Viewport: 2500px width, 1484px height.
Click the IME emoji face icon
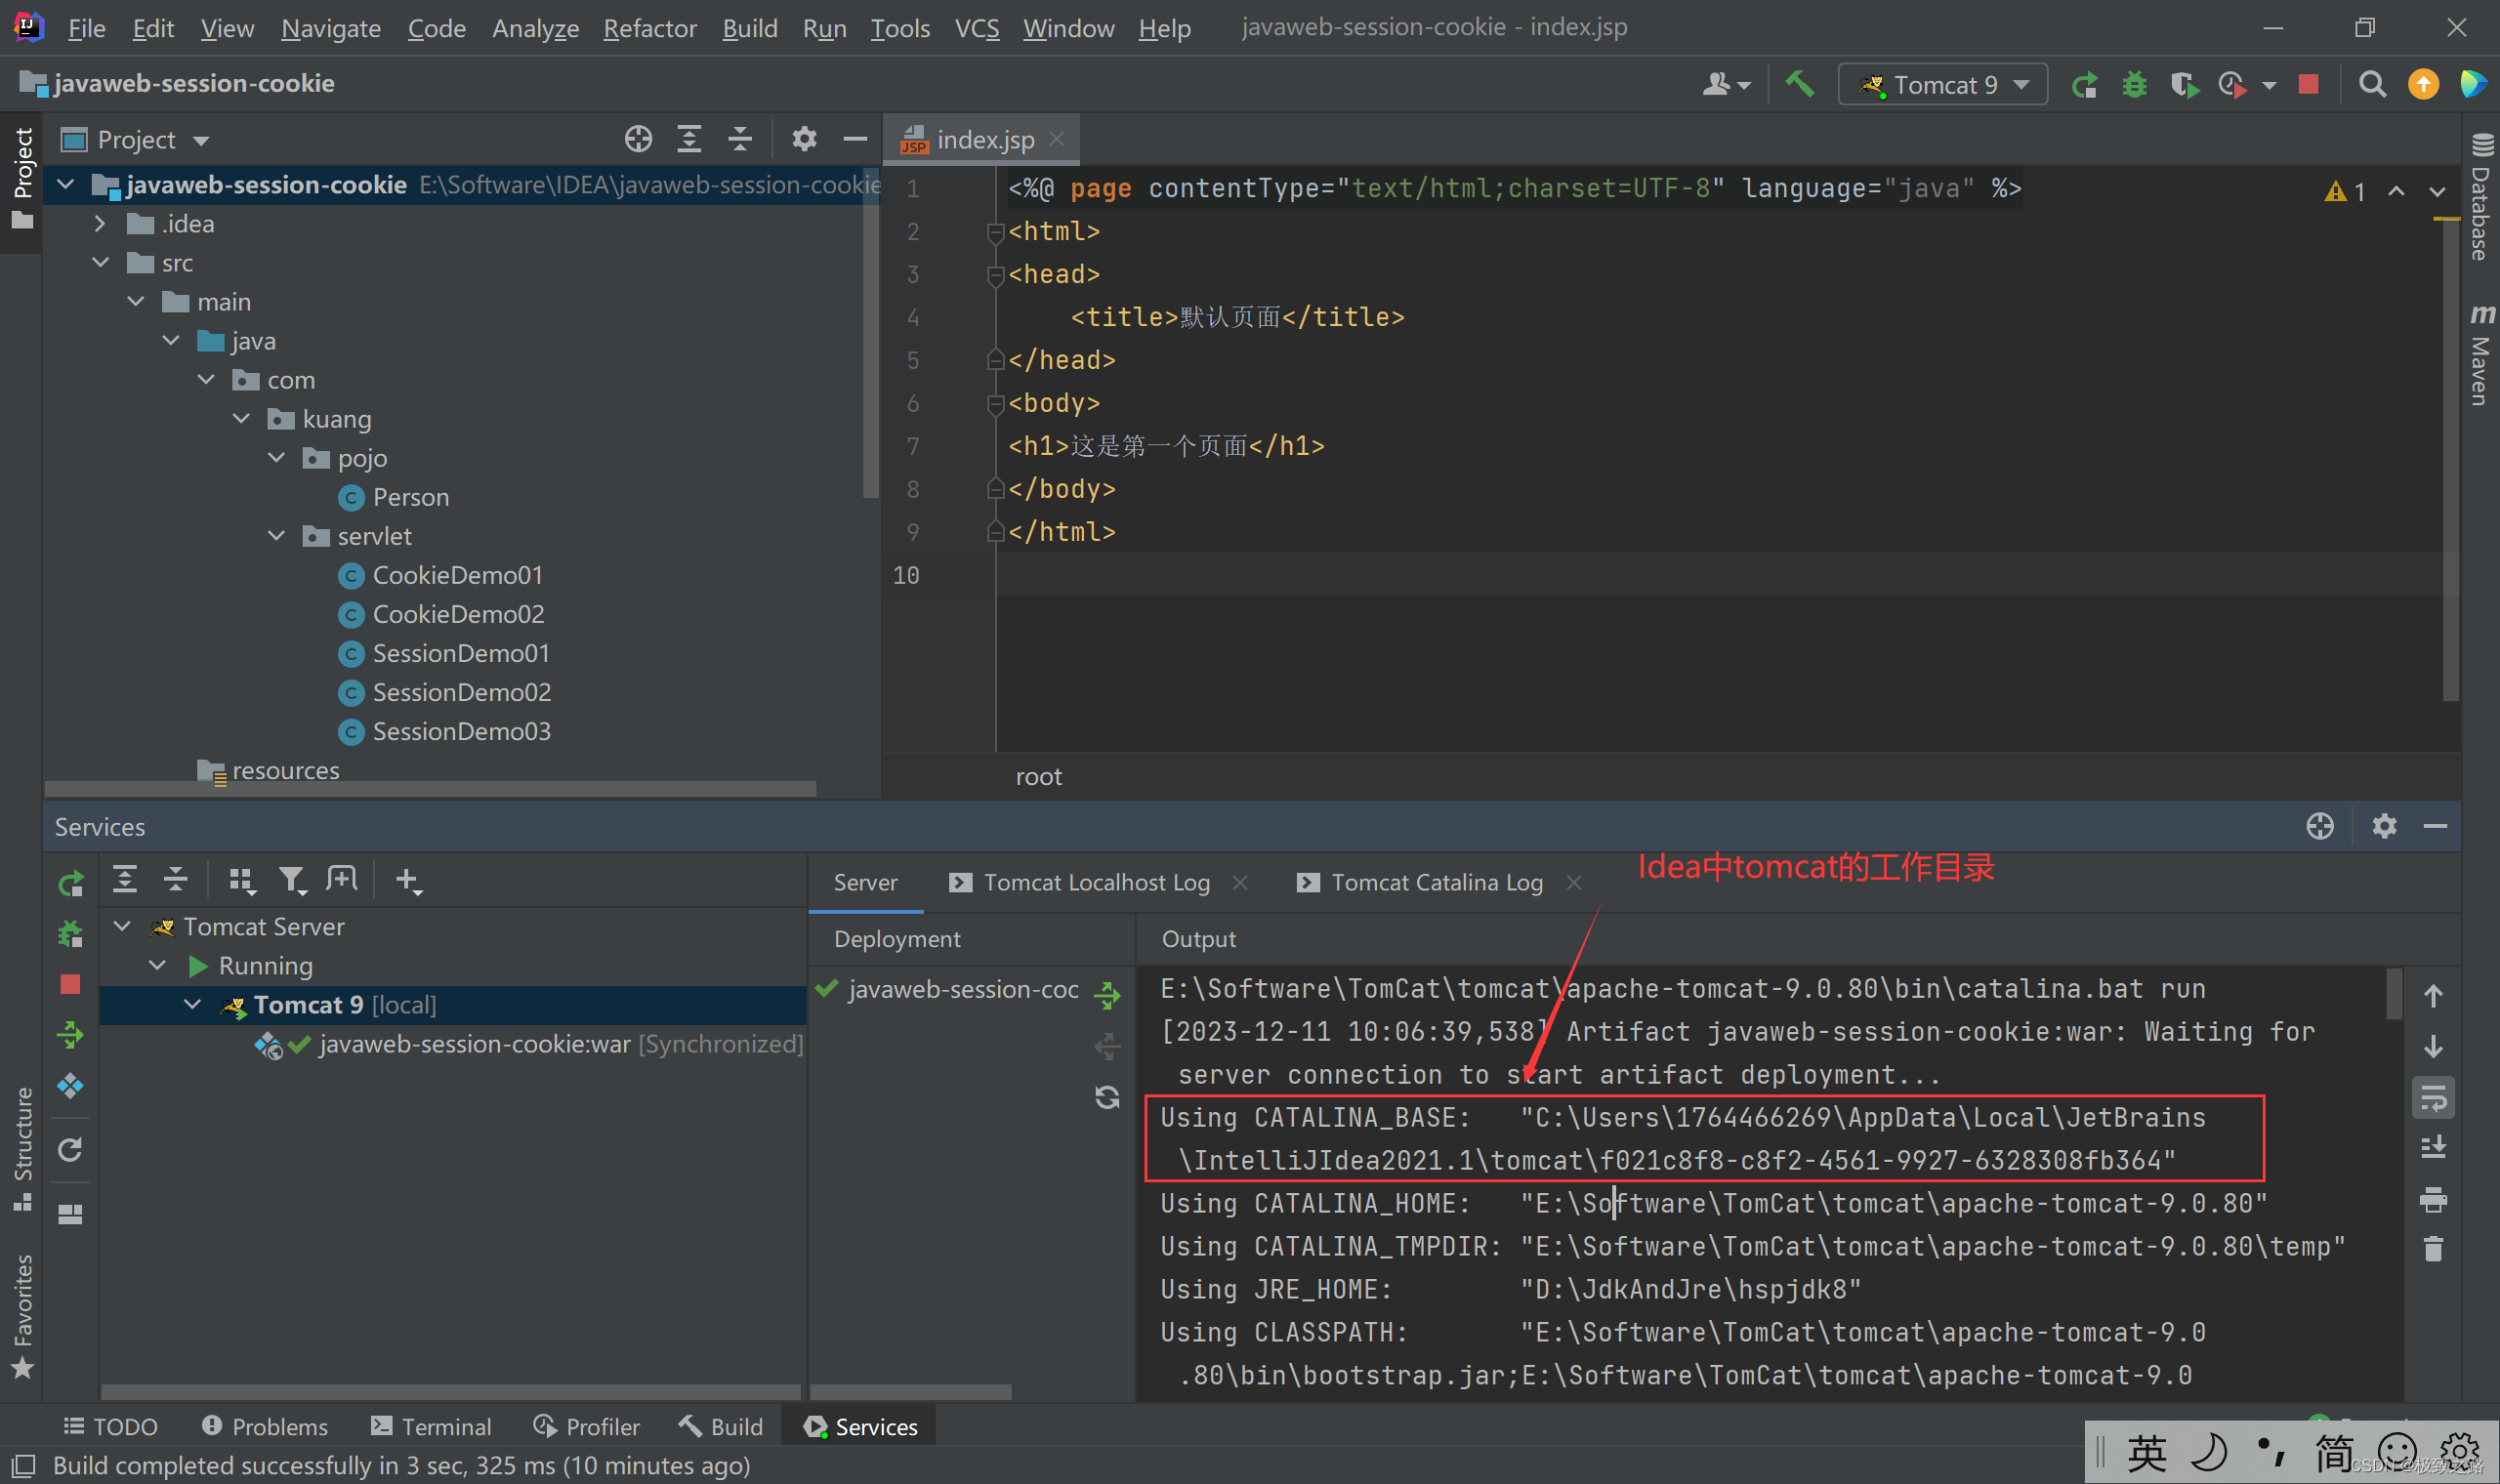coord(2398,1452)
